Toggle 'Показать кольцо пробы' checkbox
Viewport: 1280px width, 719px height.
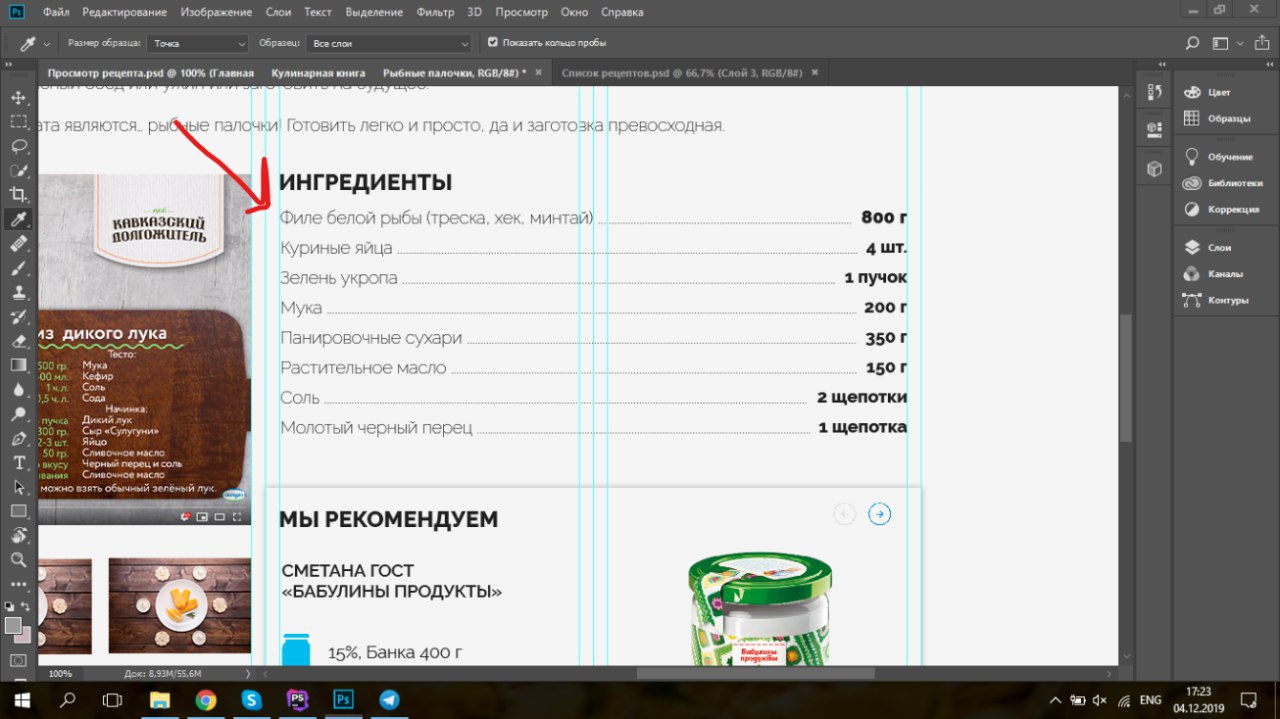[492, 43]
